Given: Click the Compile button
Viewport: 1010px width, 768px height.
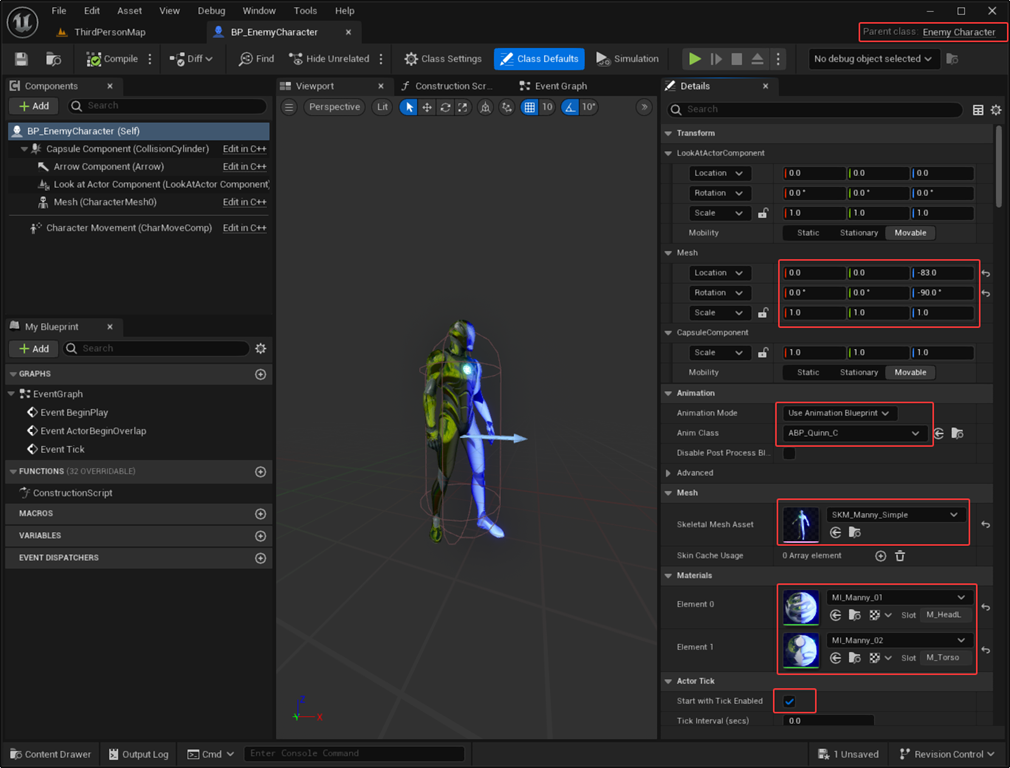Looking at the screenshot, I should [112, 59].
